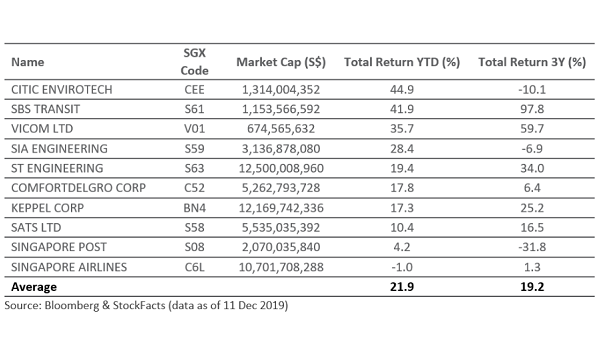Select the COMFORTDELGRO CORP name cell
The width and height of the screenshot is (600, 360).
point(78,188)
